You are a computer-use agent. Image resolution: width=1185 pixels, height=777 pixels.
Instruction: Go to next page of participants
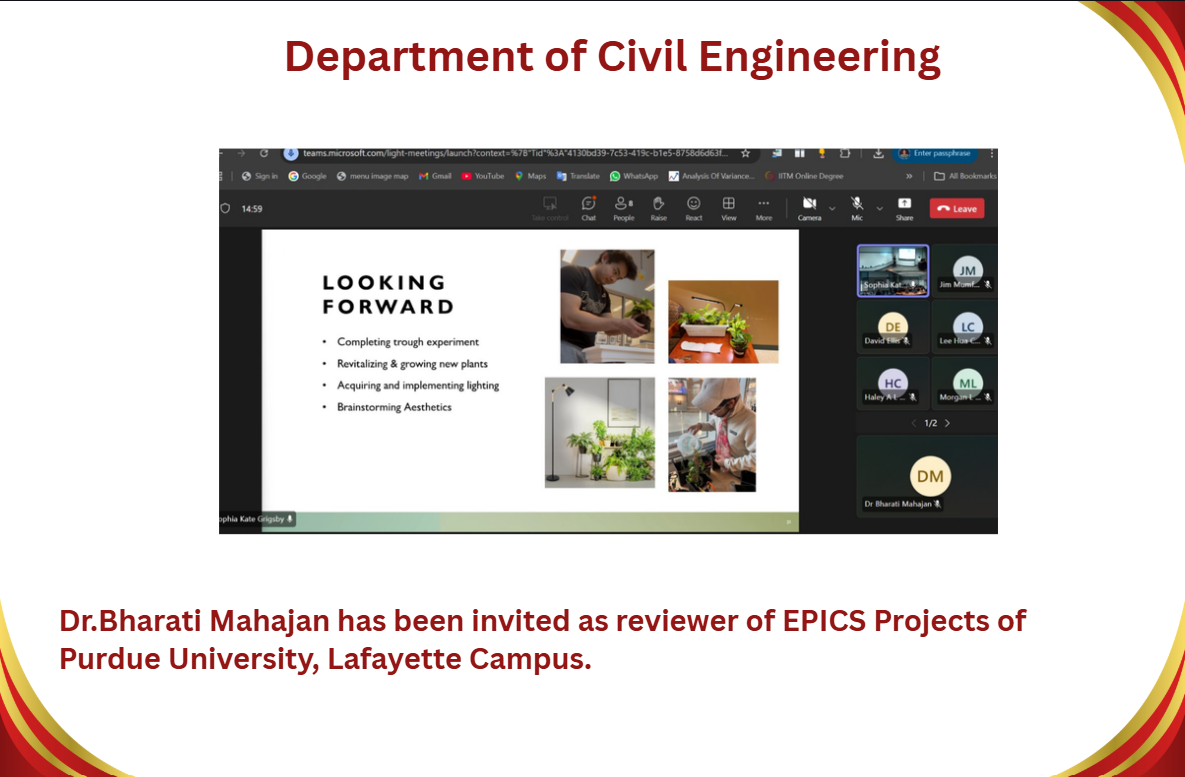pyautogui.click(x=948, y=423)
